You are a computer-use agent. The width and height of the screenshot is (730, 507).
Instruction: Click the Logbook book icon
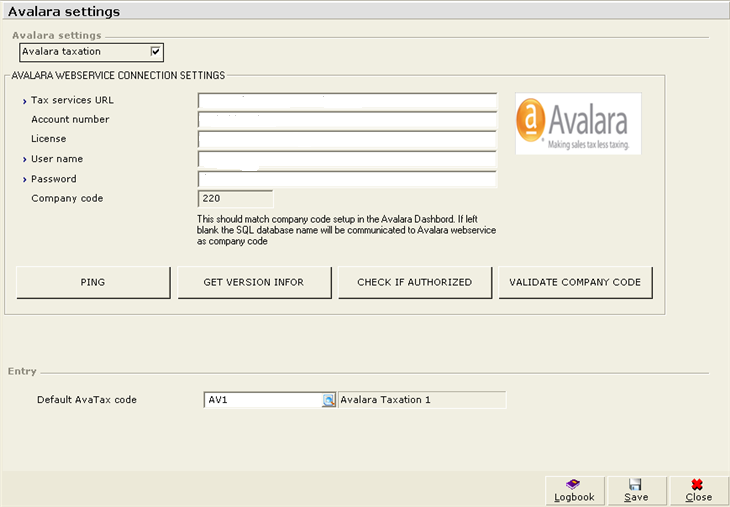[574, 484]
